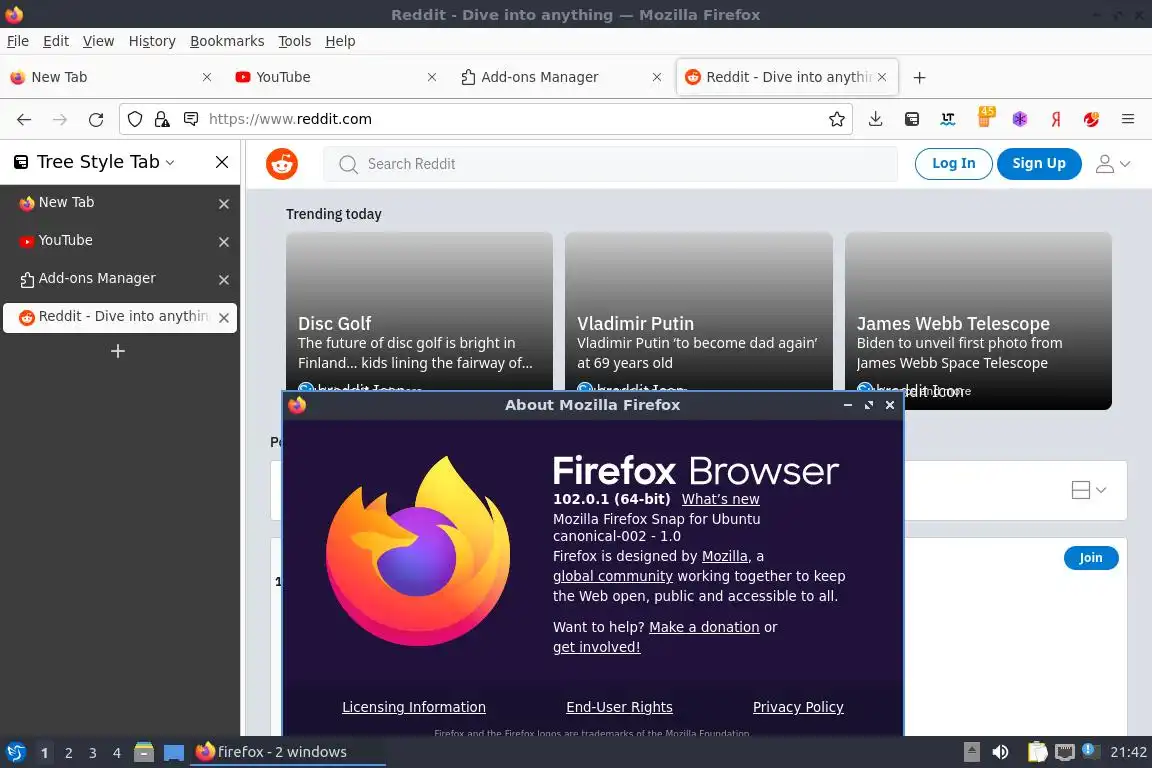Viewport: 1152px width, 768px height.
Task: Open Licensing Information in About Firefox
Action: tap(414, 707)
